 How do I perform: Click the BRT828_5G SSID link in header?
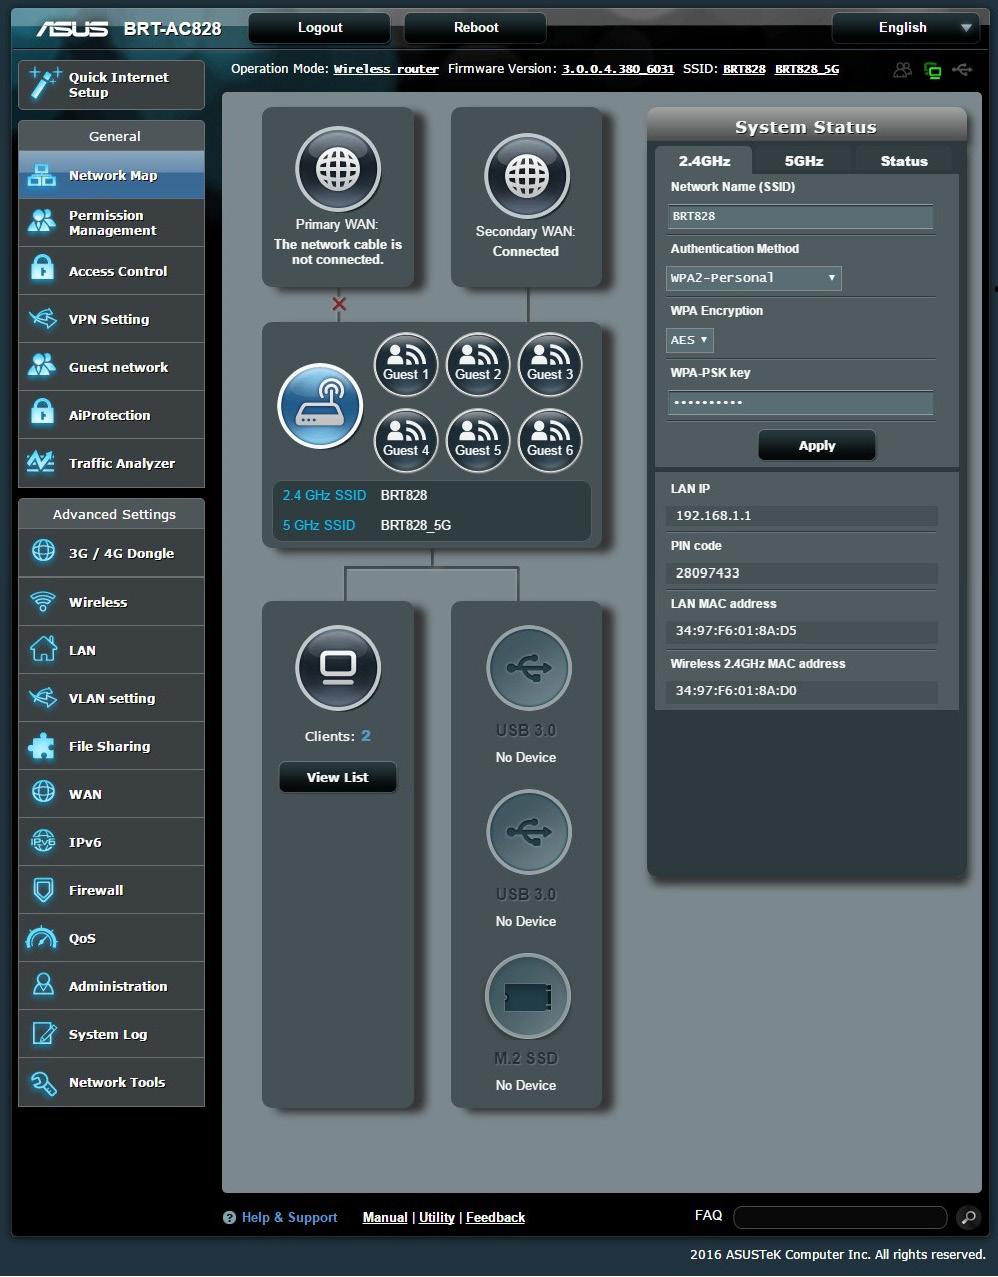pos(807,69)
